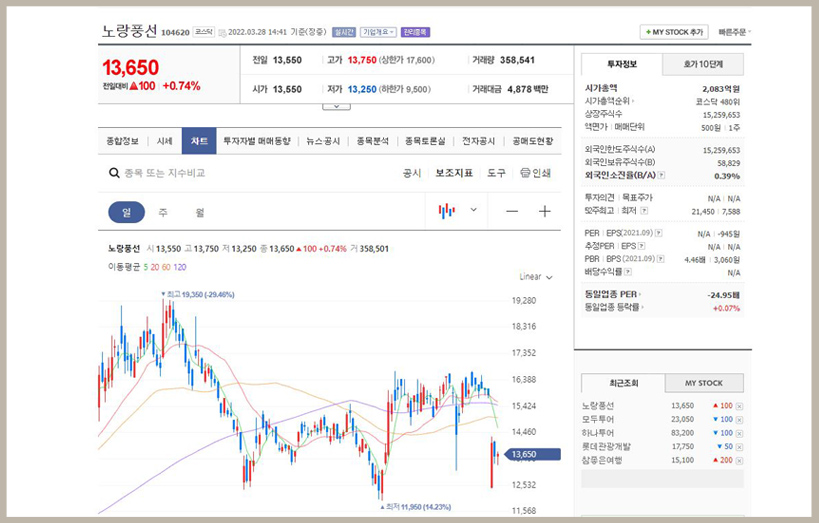819x523 pixels.
Task: Open the 보조지표 indicators option
Action: click(454, 173)
